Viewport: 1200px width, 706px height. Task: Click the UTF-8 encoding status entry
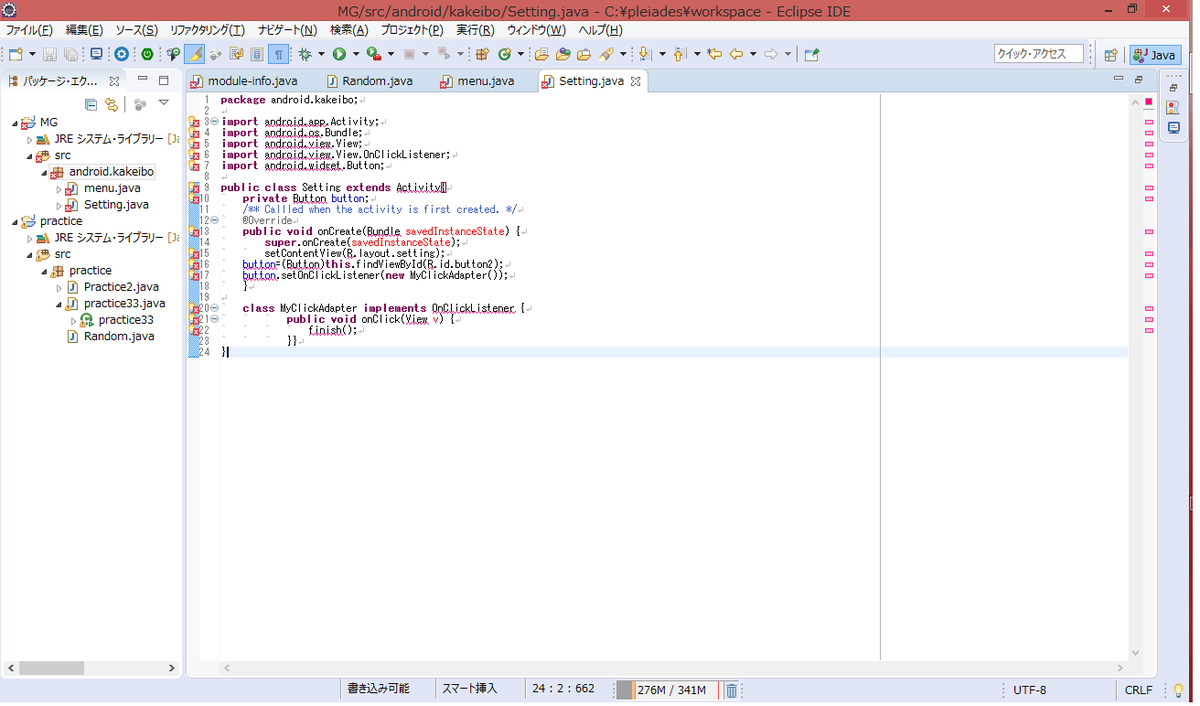[x=1030, y=690]
